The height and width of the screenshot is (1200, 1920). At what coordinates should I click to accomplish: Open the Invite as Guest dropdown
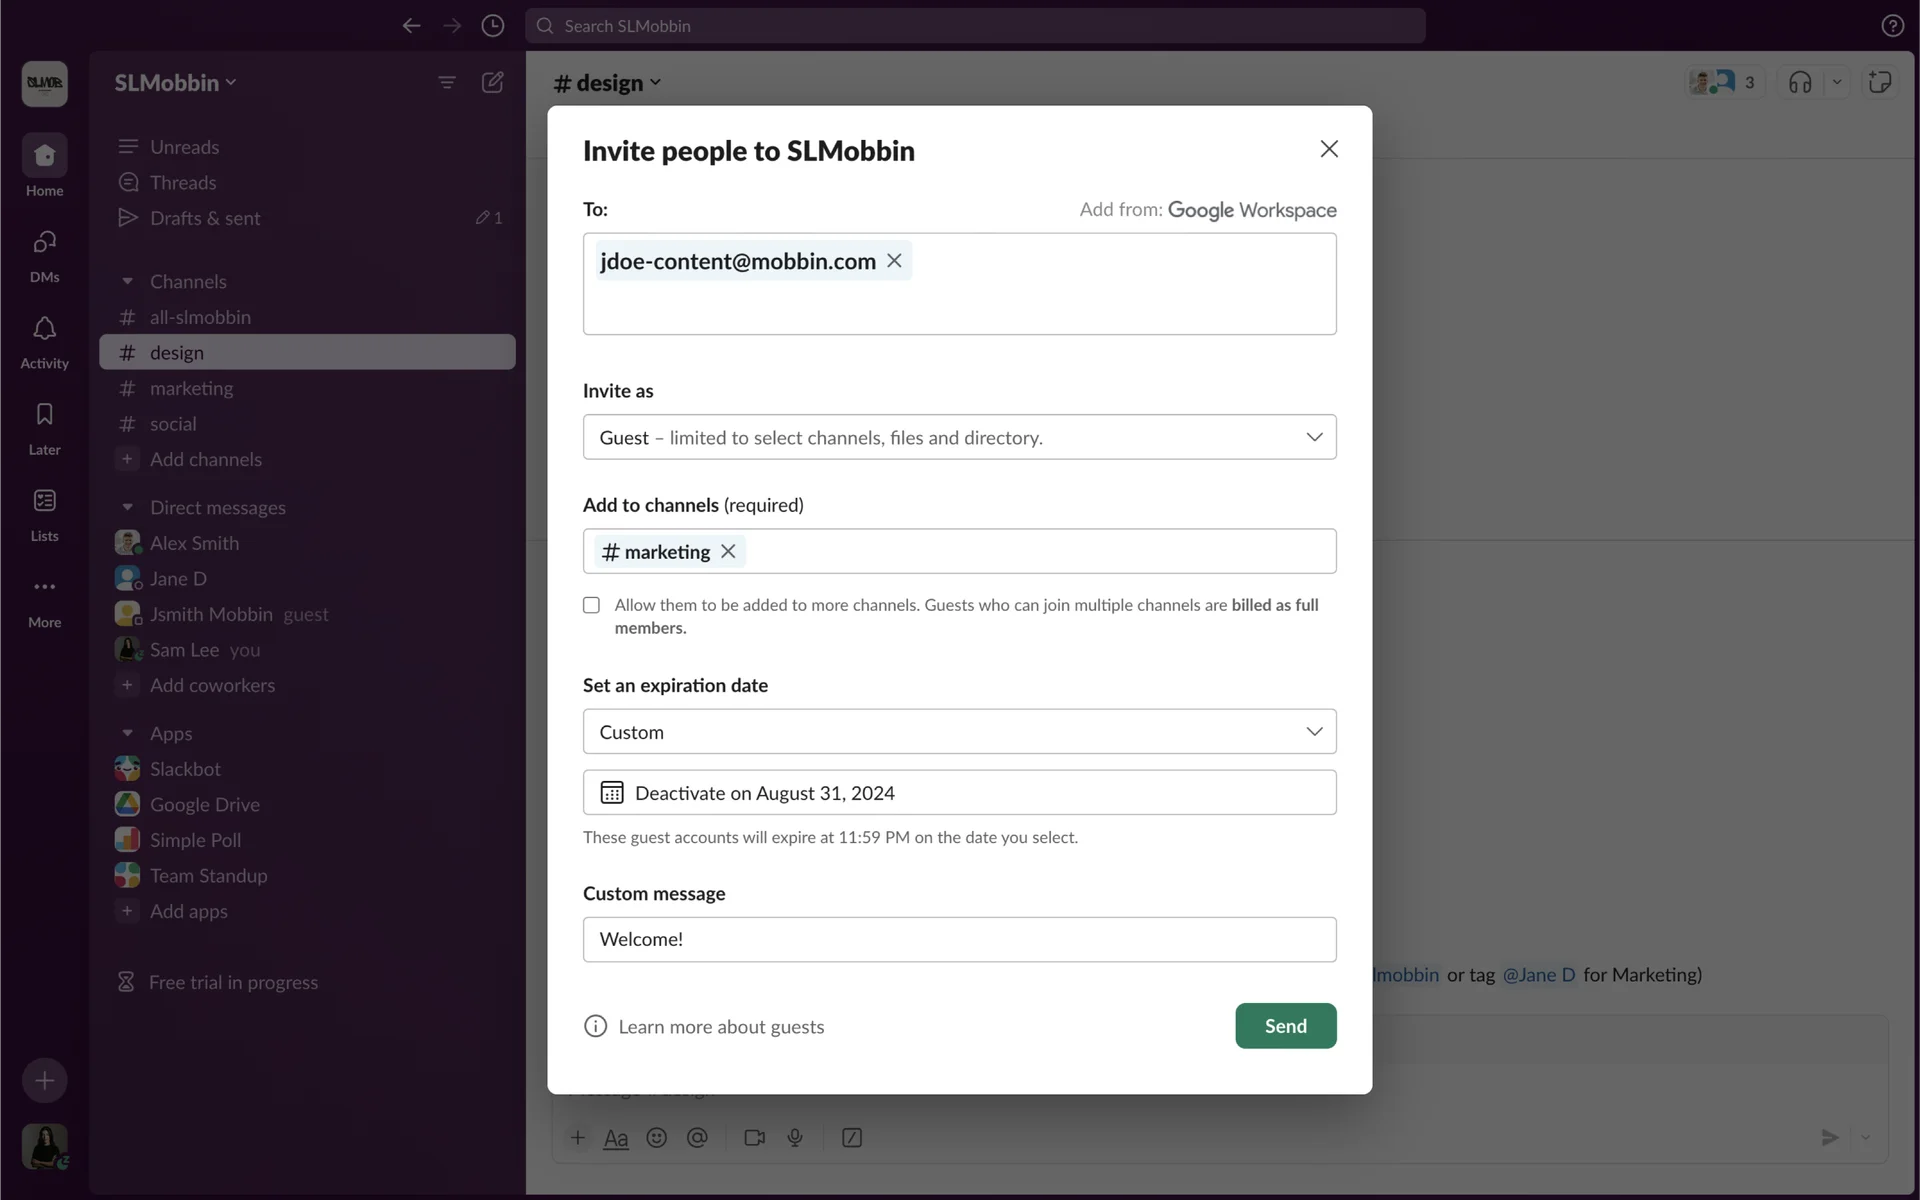(x=959, y=437)
